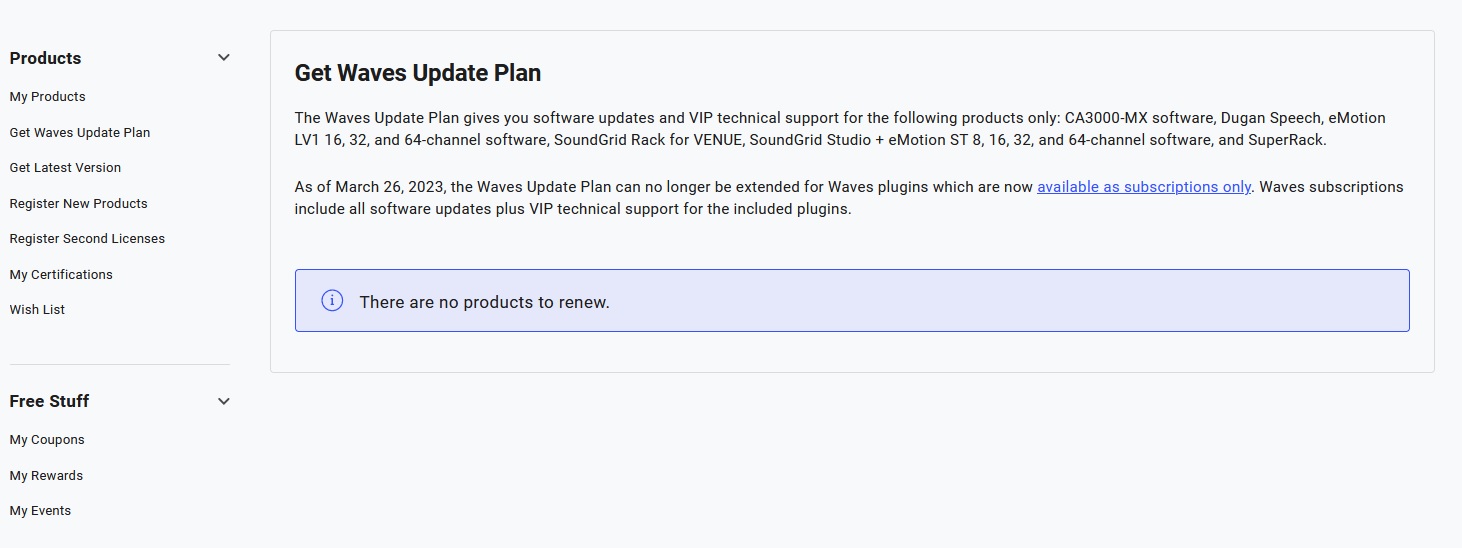The width and height of the screenshot is (1462, 548).
Task: Open My Events page
Action: click(40, 511)
